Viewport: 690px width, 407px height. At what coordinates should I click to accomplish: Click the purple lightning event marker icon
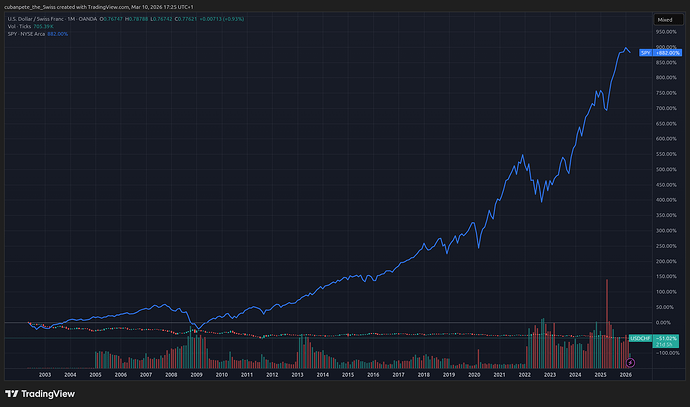(x=629, y=361)
